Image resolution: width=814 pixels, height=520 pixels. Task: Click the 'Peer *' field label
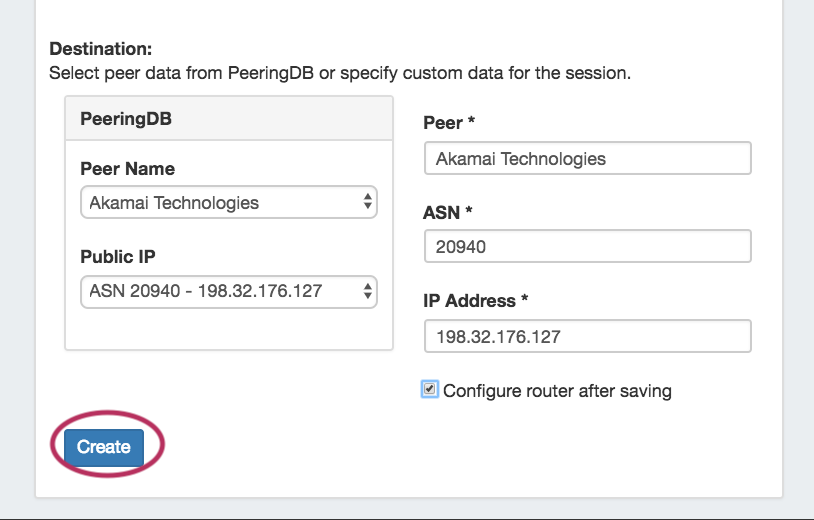click(449, 123)
